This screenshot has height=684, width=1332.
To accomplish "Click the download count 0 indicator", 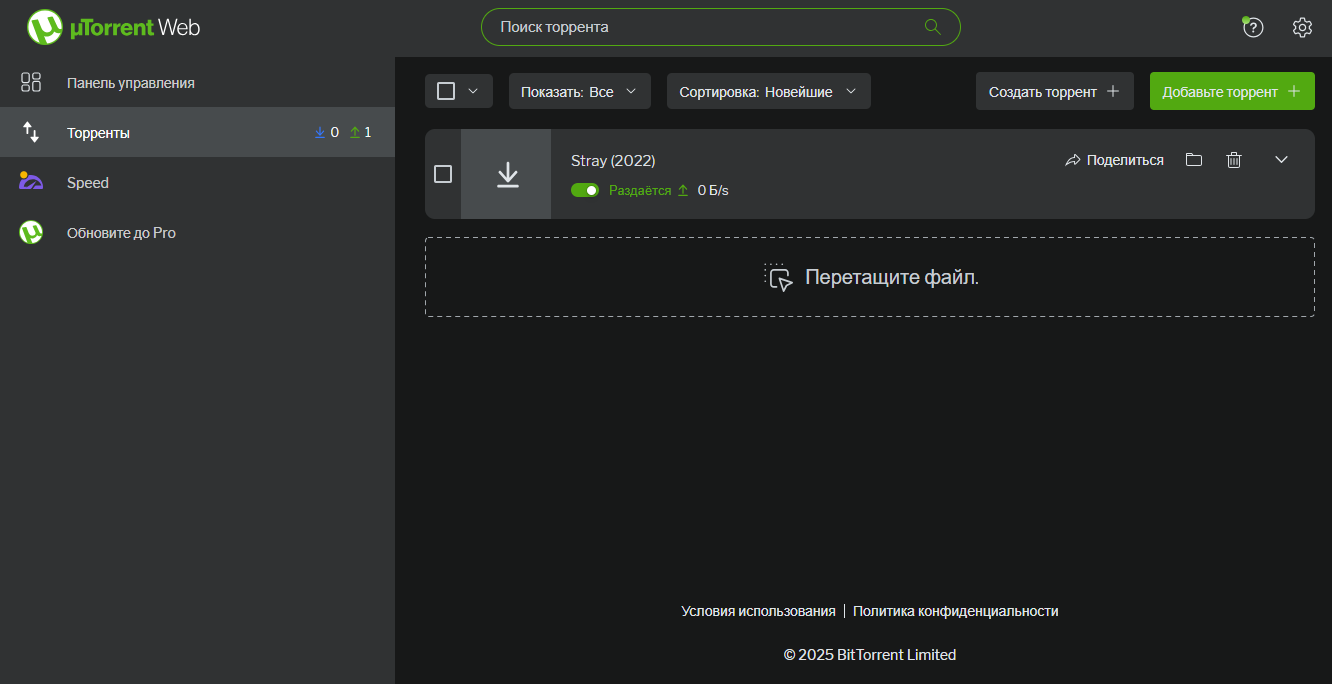I will coord(327,132).
